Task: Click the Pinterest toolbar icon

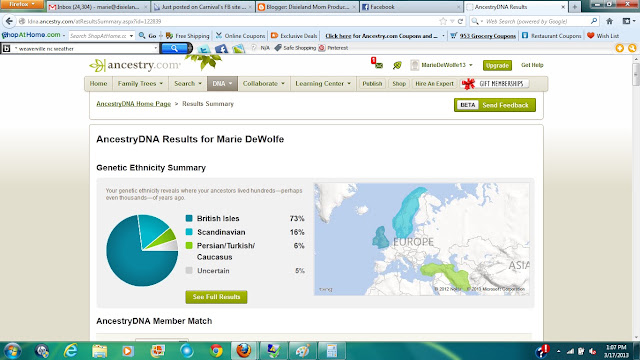Action: [x=322, y=48]
